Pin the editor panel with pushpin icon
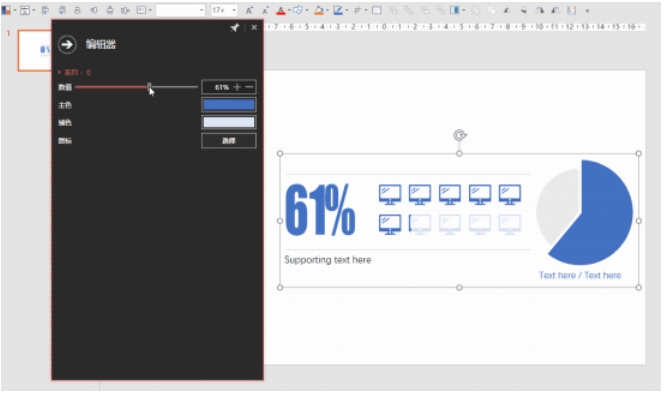 [x=235, y=28]
